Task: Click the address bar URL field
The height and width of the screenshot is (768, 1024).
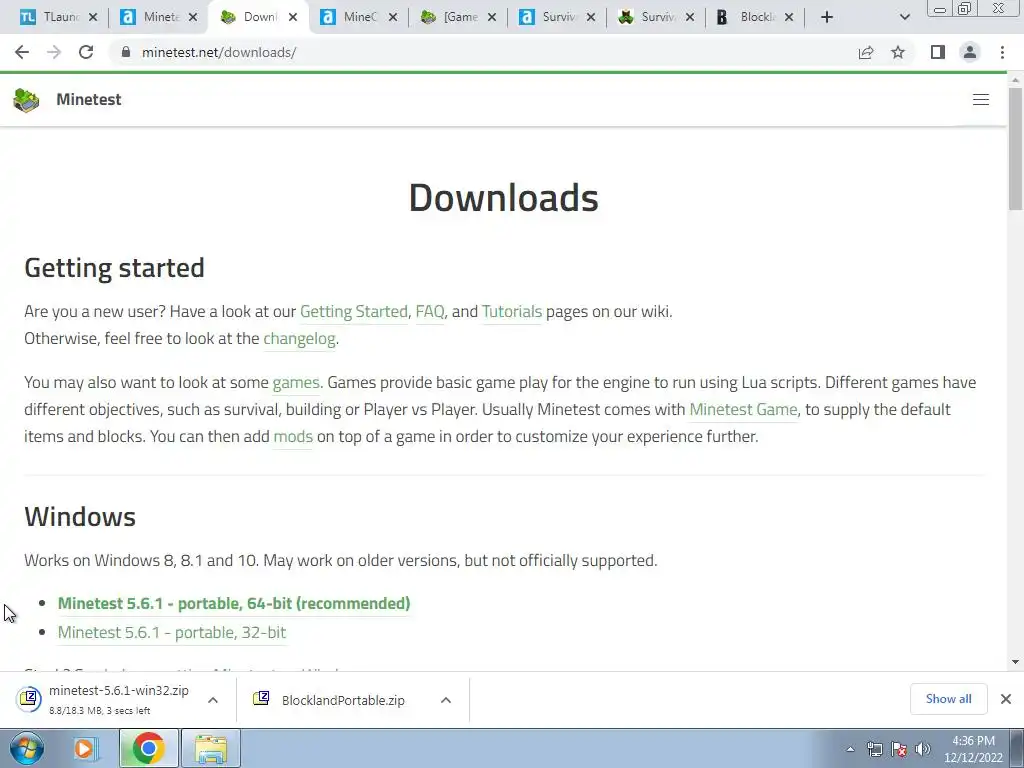Action: (483, 52)
